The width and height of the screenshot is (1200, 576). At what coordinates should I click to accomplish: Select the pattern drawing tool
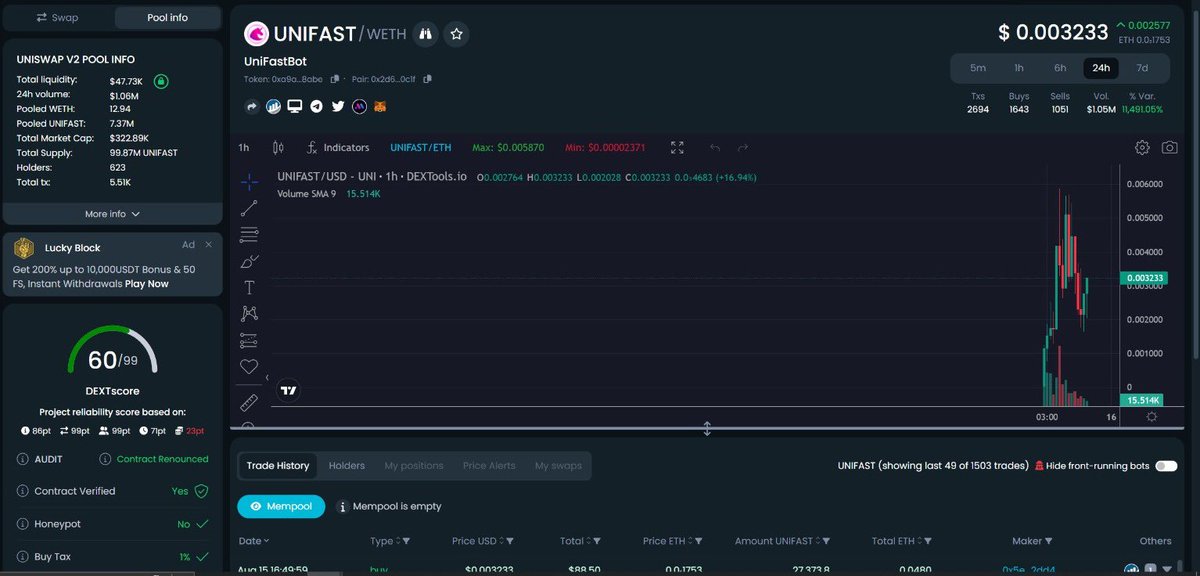tap(250, 314)
